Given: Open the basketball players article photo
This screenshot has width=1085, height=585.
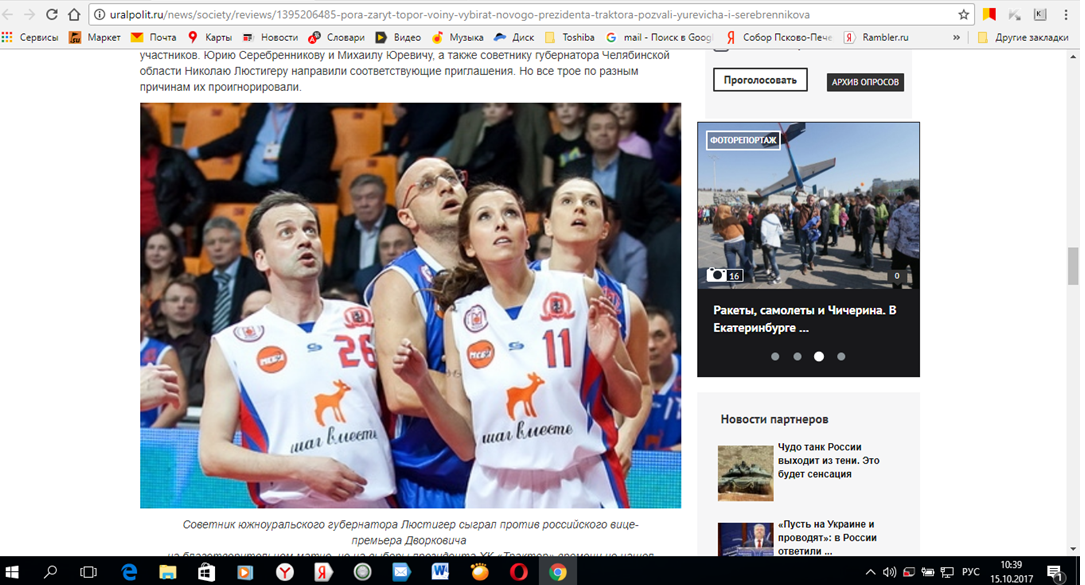Looking at the screenshot, I should [x=410, y=305].
